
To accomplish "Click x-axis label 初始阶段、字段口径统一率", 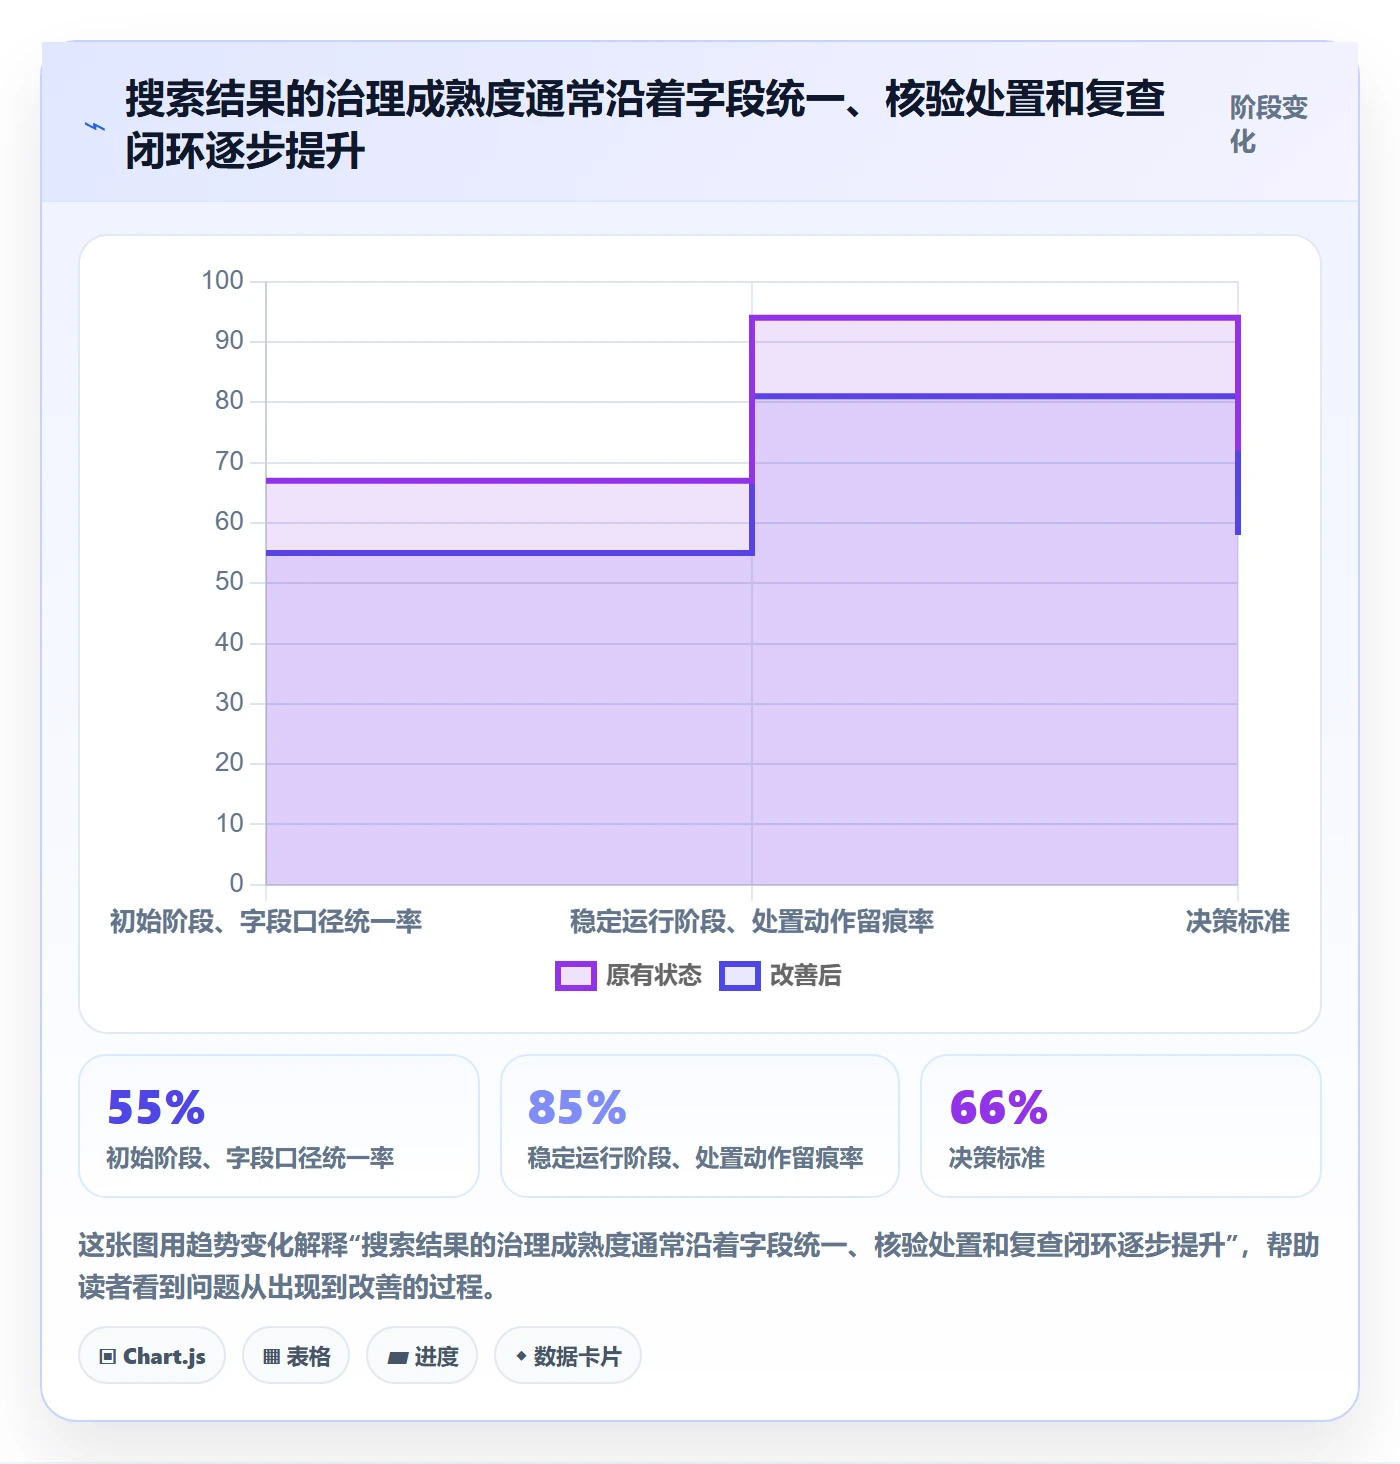I will pyautogui.click(x=266, y=921).
